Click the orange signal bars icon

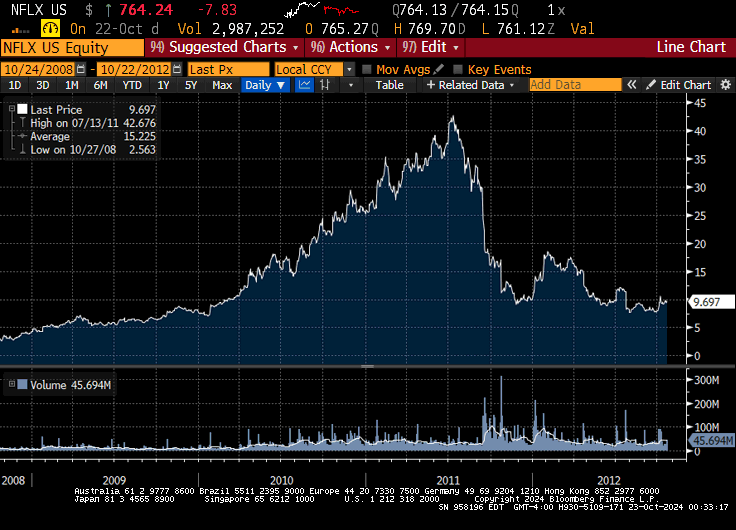[21, 31]
